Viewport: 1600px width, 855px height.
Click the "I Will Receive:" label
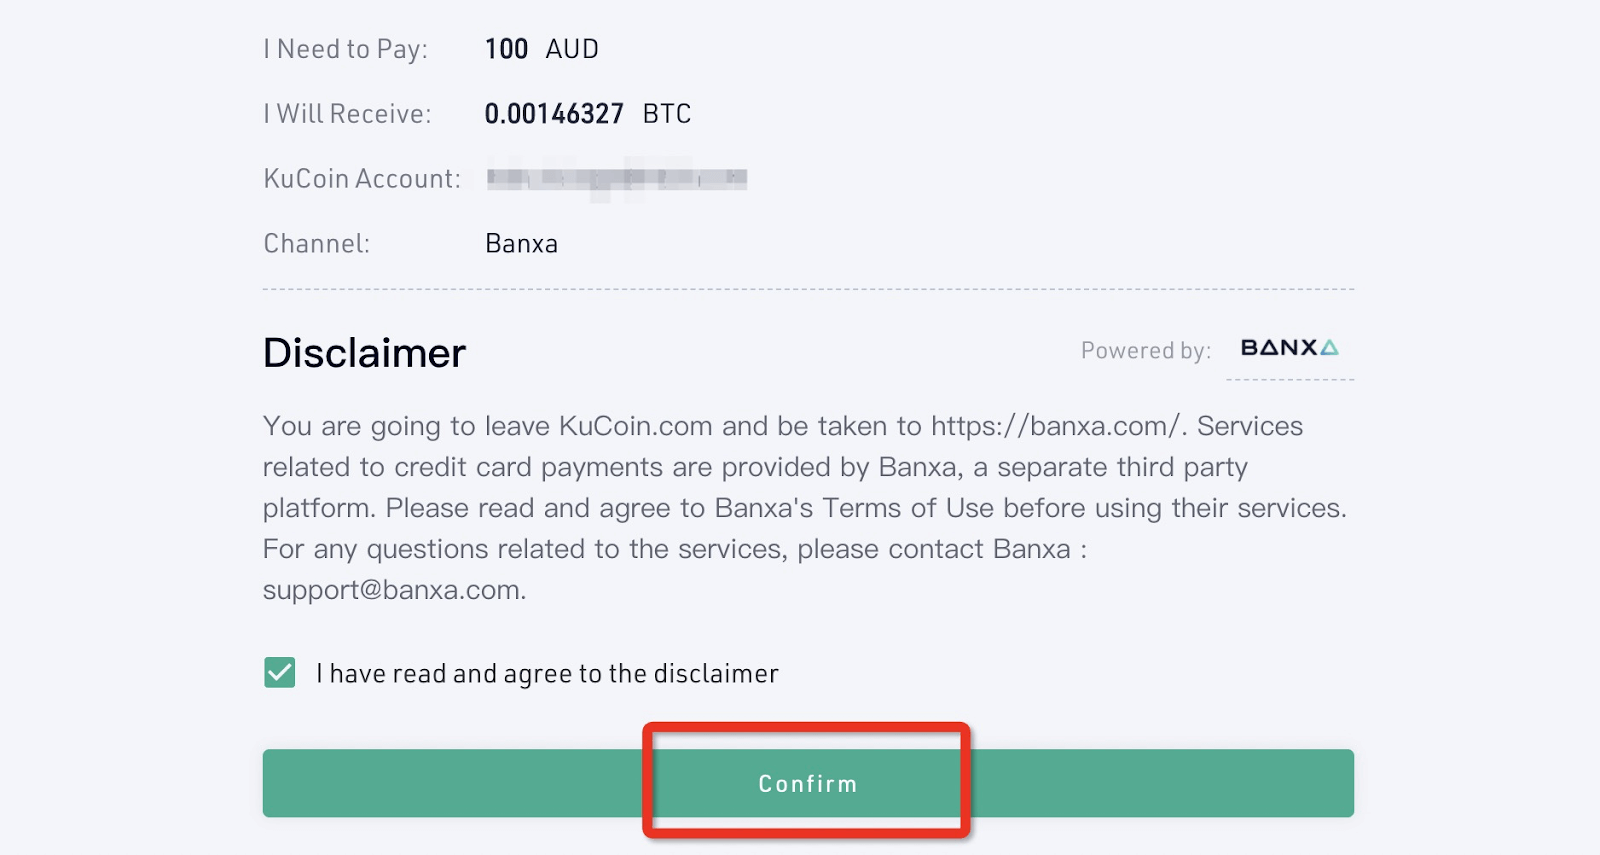pos(347,114)
